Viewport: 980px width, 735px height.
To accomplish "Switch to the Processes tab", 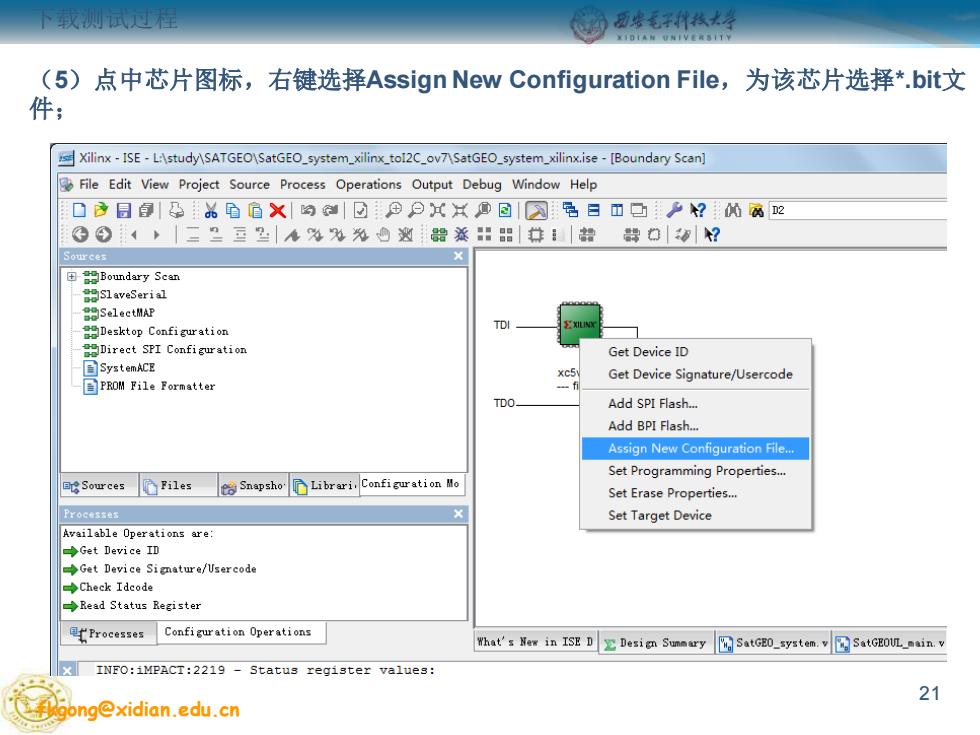I will [109, 633].
